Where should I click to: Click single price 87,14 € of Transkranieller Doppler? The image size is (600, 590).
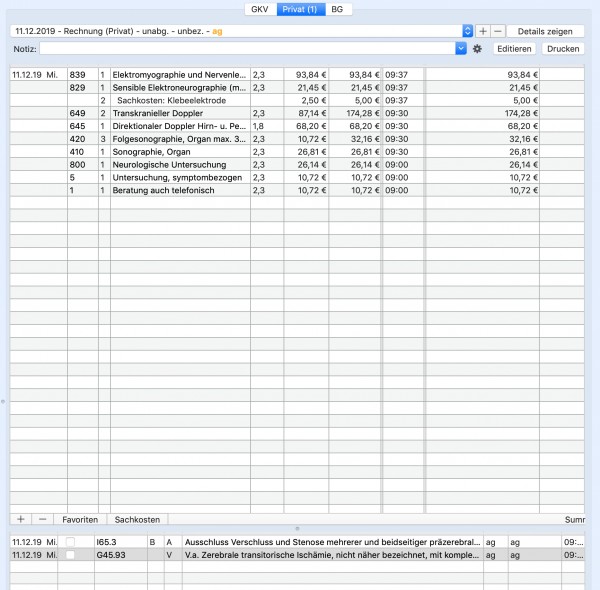click(311, 113)
